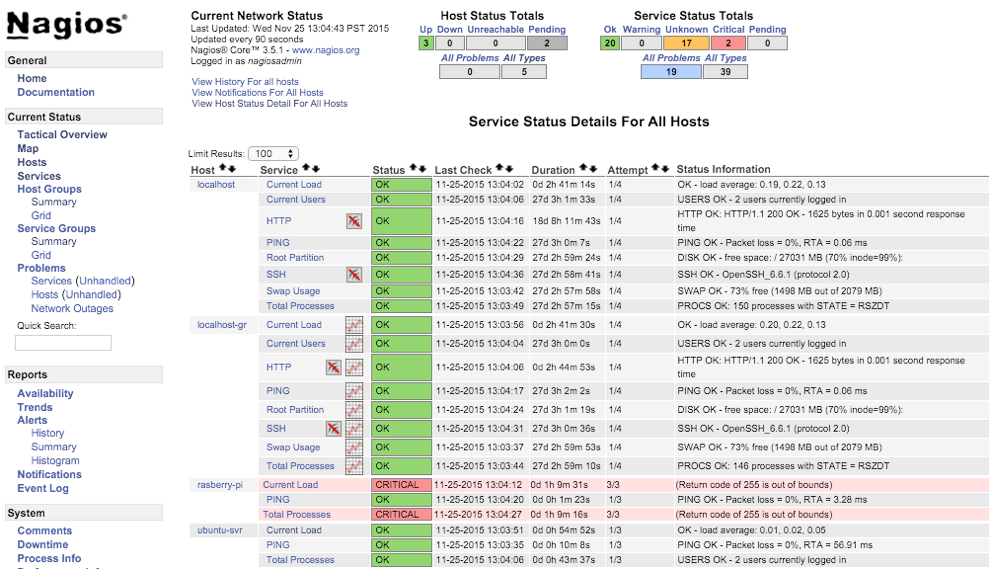Click notifications-disabled icon for localhost HTTP service
This screenshot has width=992, height=569.
click(354, 221)
